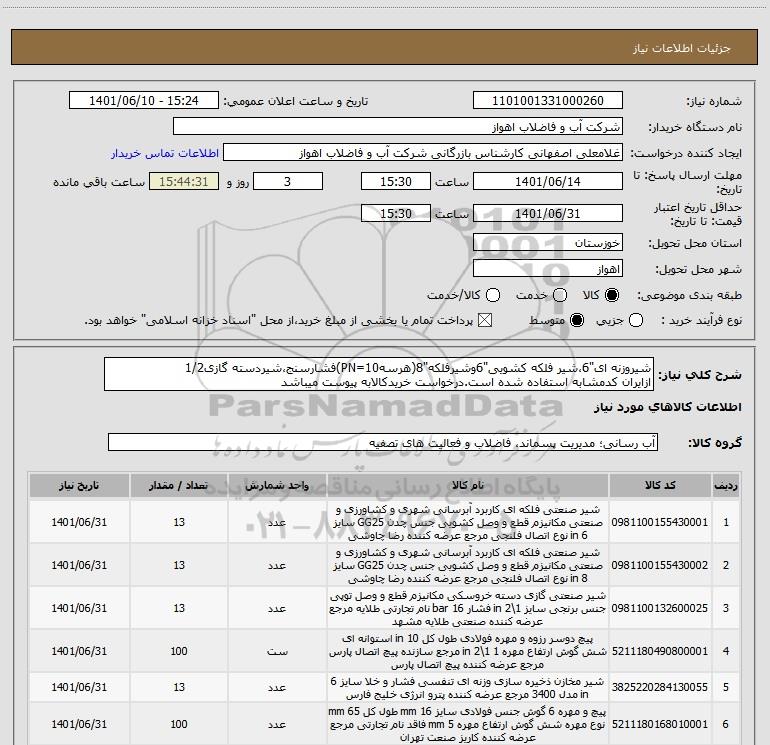The image size is (770, 745).
Task: Click the کد کالا column header
Action: pyautogui.click(x=660, y=485)
